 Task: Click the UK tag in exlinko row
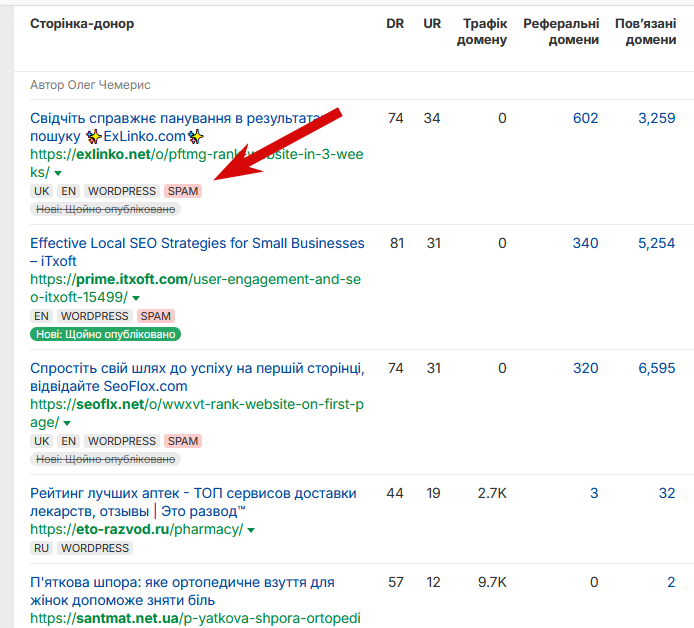pos(42,191)
